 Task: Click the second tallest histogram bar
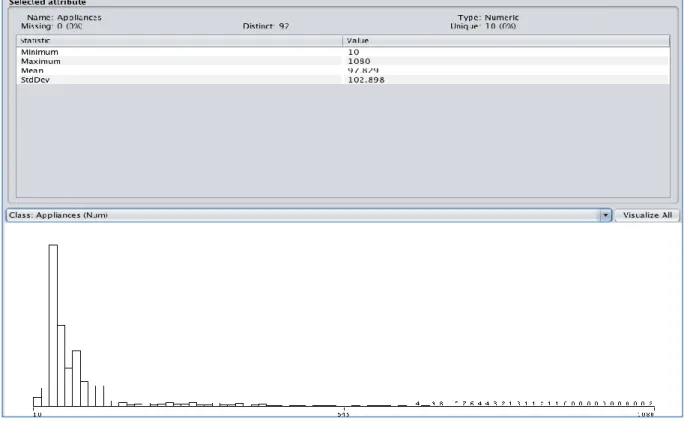point(61,366)
